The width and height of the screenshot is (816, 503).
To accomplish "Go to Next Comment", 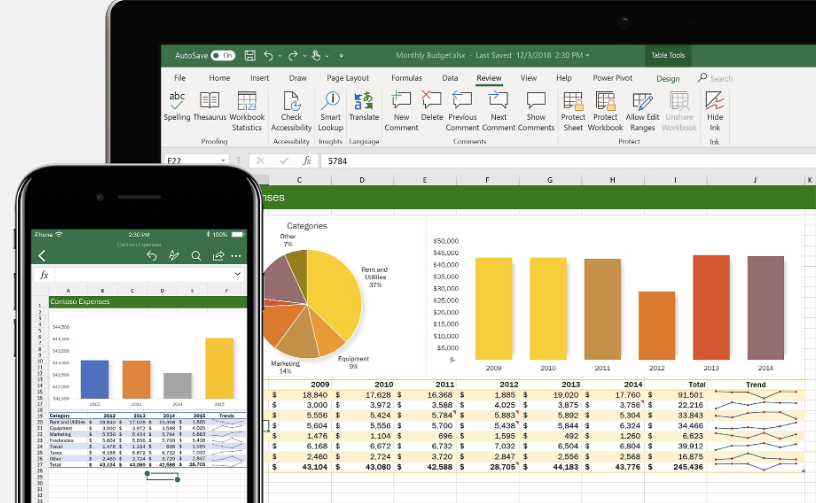I will click(499, 111).
